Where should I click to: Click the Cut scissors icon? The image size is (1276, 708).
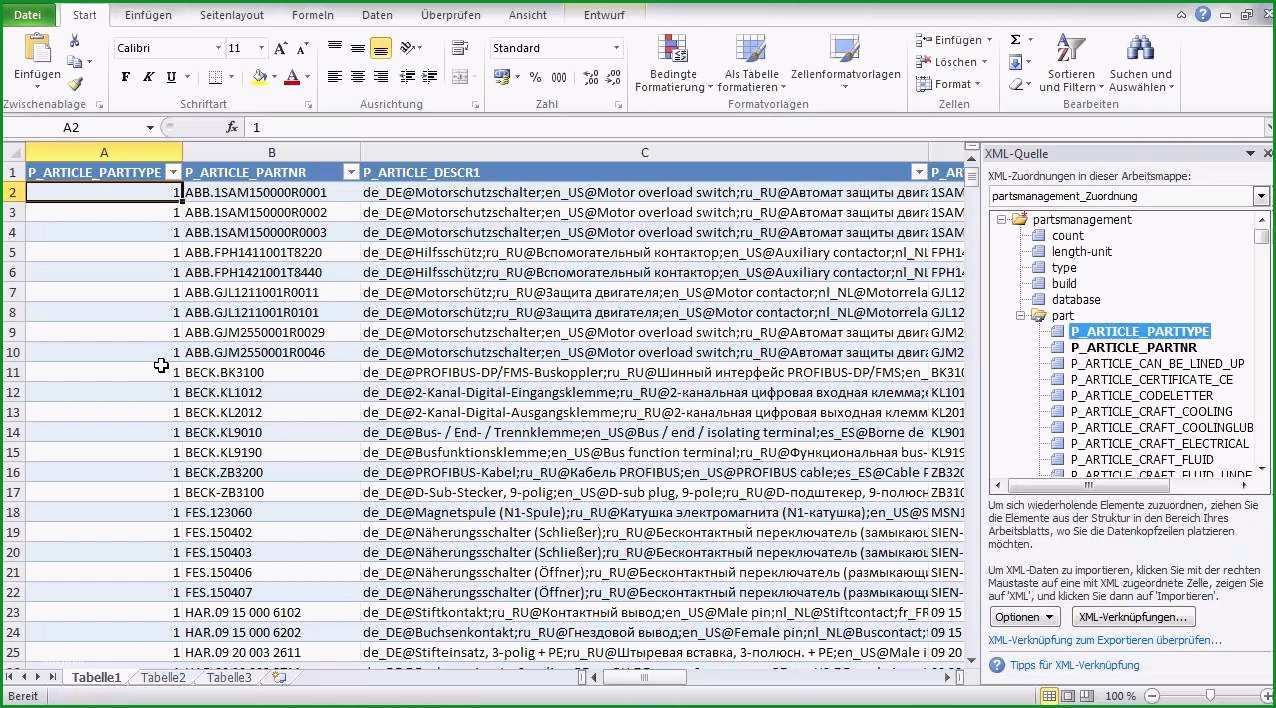pos(74,41)
